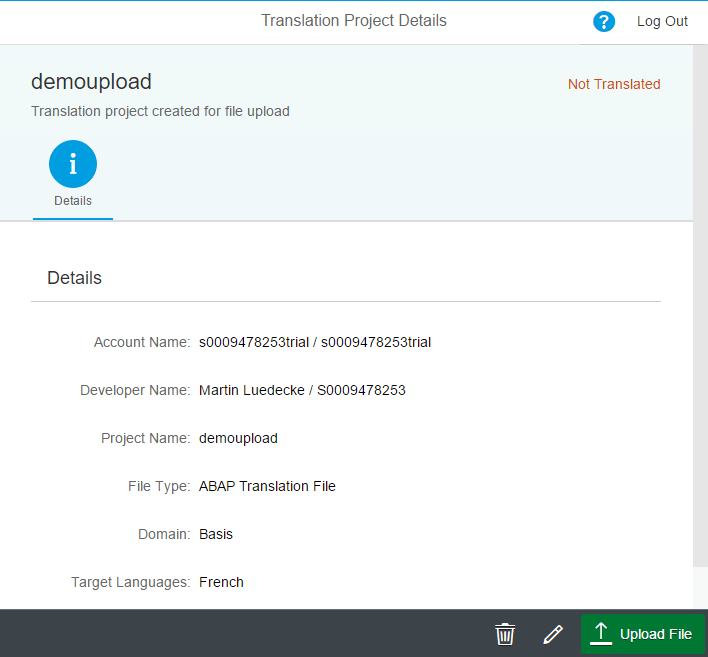Image resolution: width=708 pixels, height=657 pixels.
Task: Click developer name Martin Luedecke value
Action: pyautogui.click(x=302, y=390)
